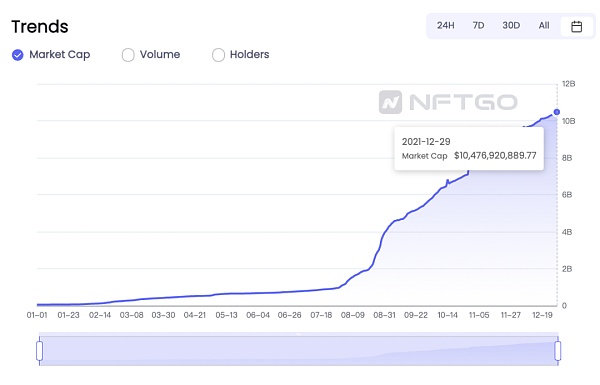The image size is (600, 385).
Task: Click the NFTGO watermark logo icon
Action: click(390, 102)
